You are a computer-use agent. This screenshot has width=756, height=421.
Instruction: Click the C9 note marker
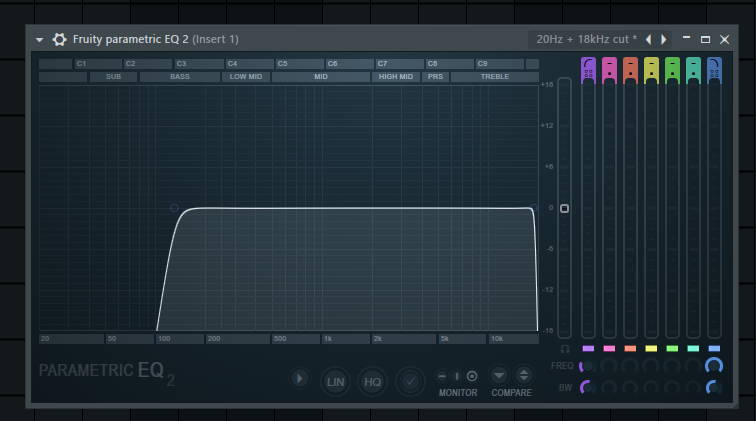click(x=499, y=64)
